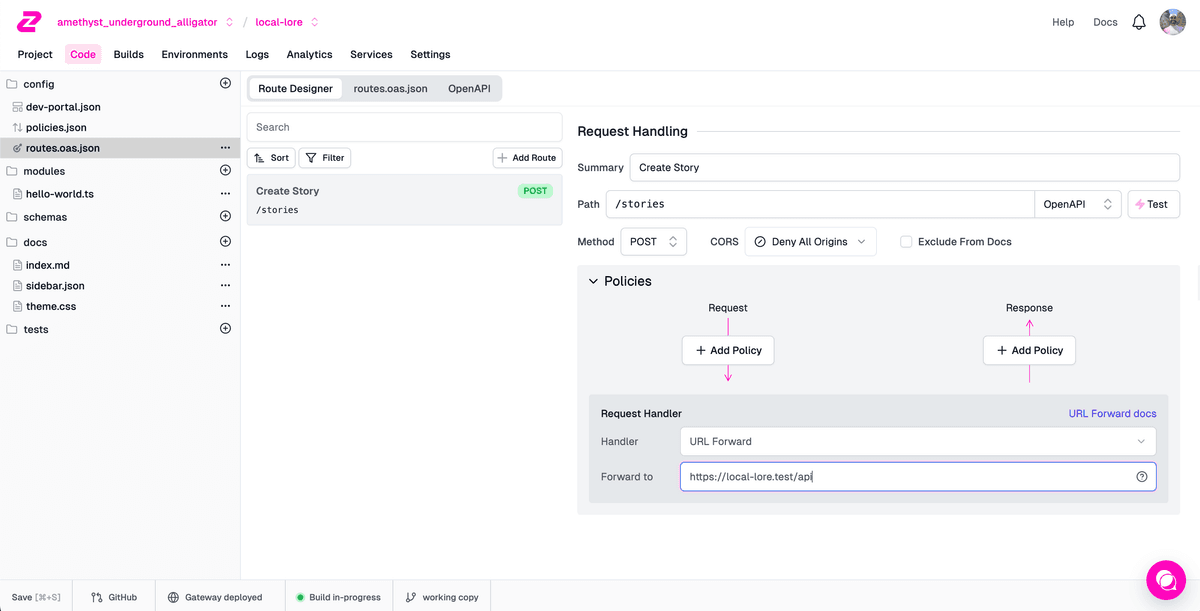
Task: Open user profile avatar
Action: [x=1172, y=22]
